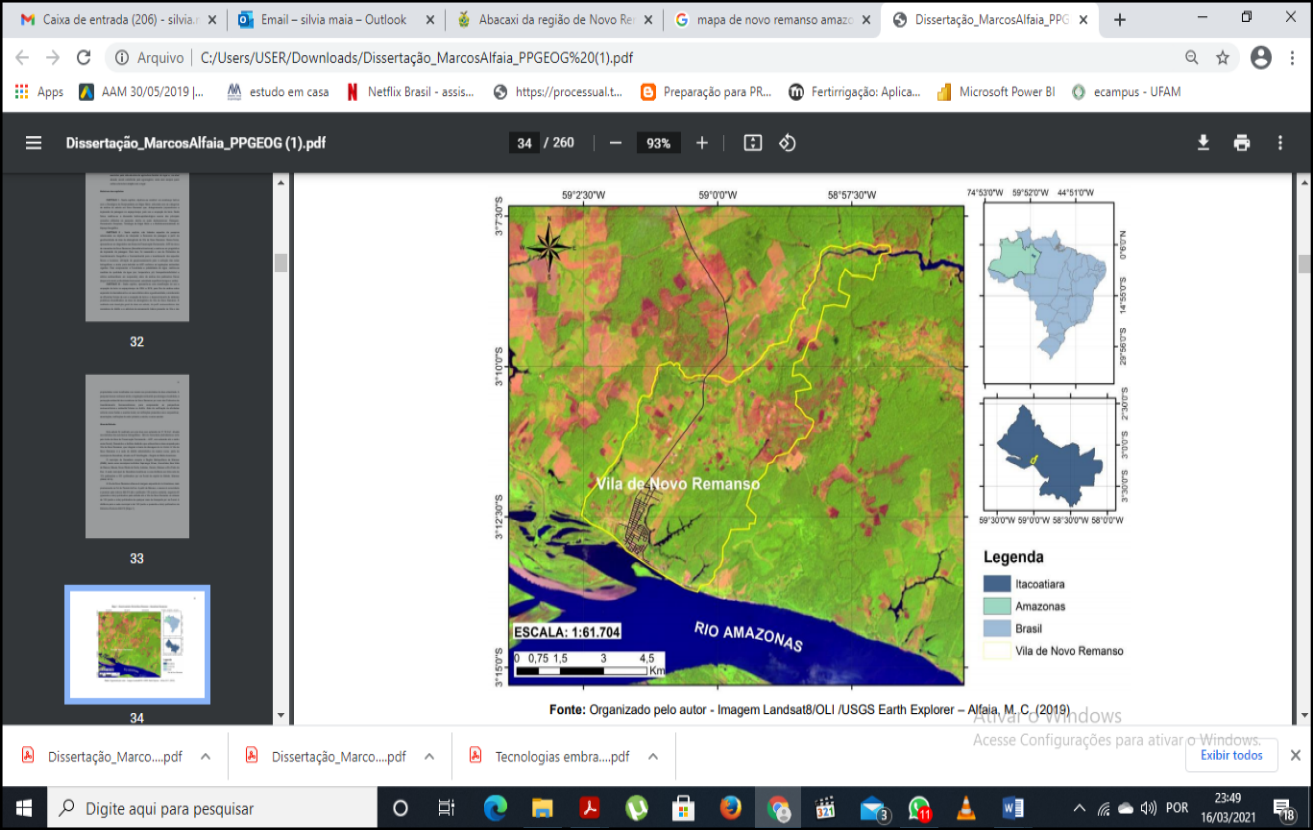Open the PDF viewer more actions menu
Viewport: 1313px width, 830px height.
(1280, 143)
